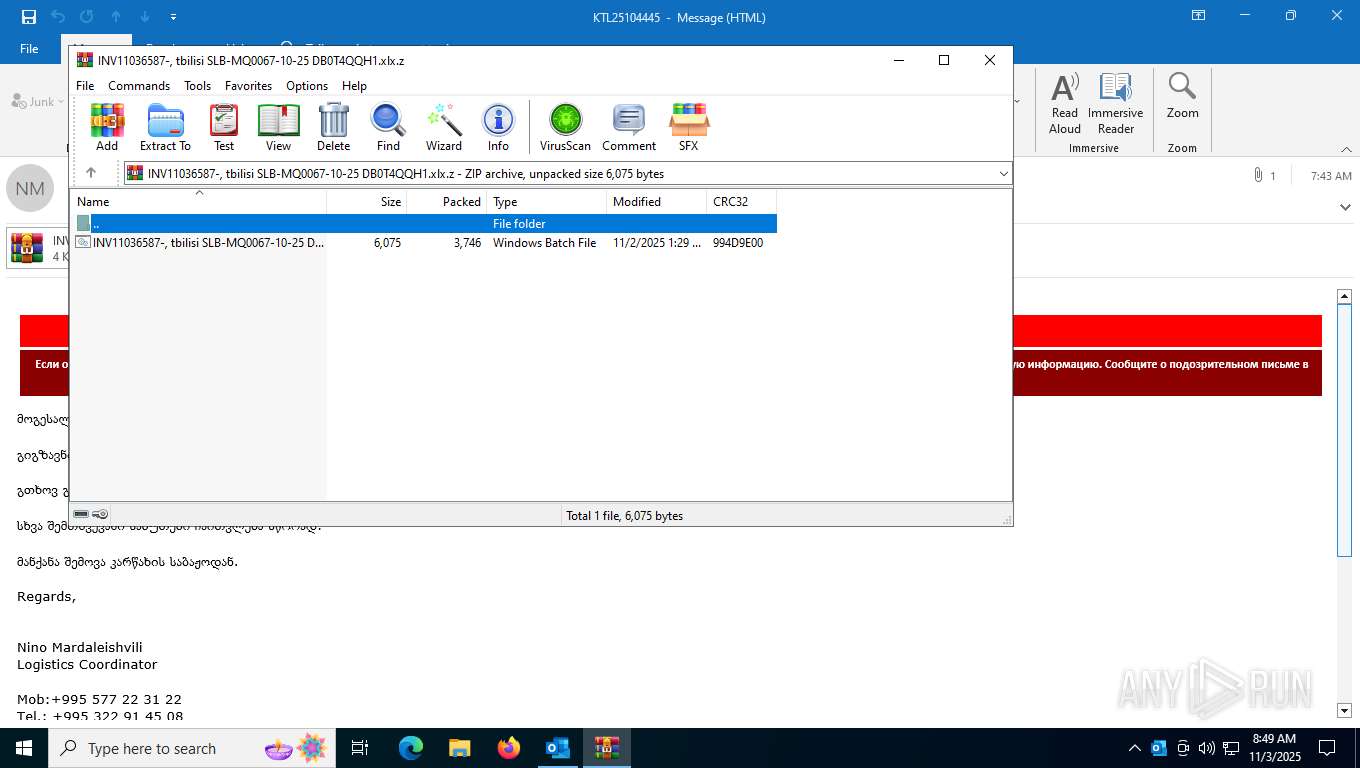Screen dimensions: 1360x768
Task: Sort by the CRC32 column header
Action: coord(742,201)
